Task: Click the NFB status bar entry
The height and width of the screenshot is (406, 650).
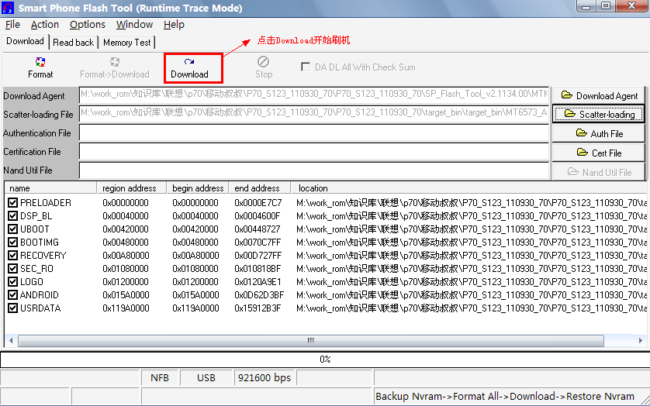Action: [160, 378]
